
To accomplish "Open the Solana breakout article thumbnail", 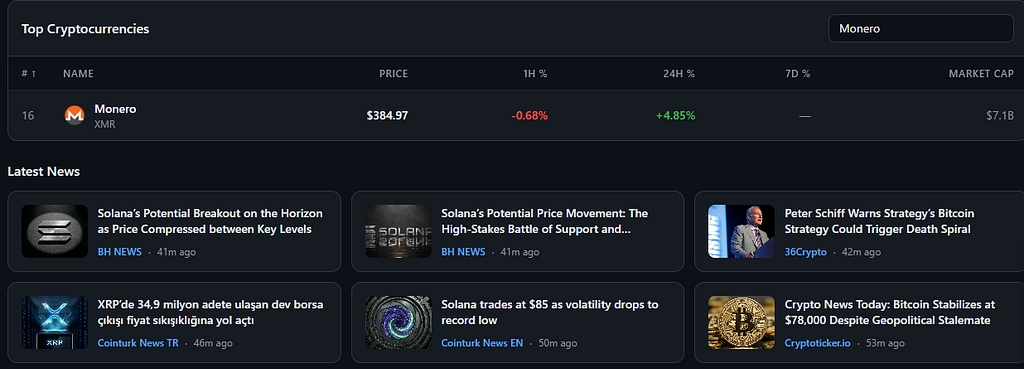I will pos(54,231).
